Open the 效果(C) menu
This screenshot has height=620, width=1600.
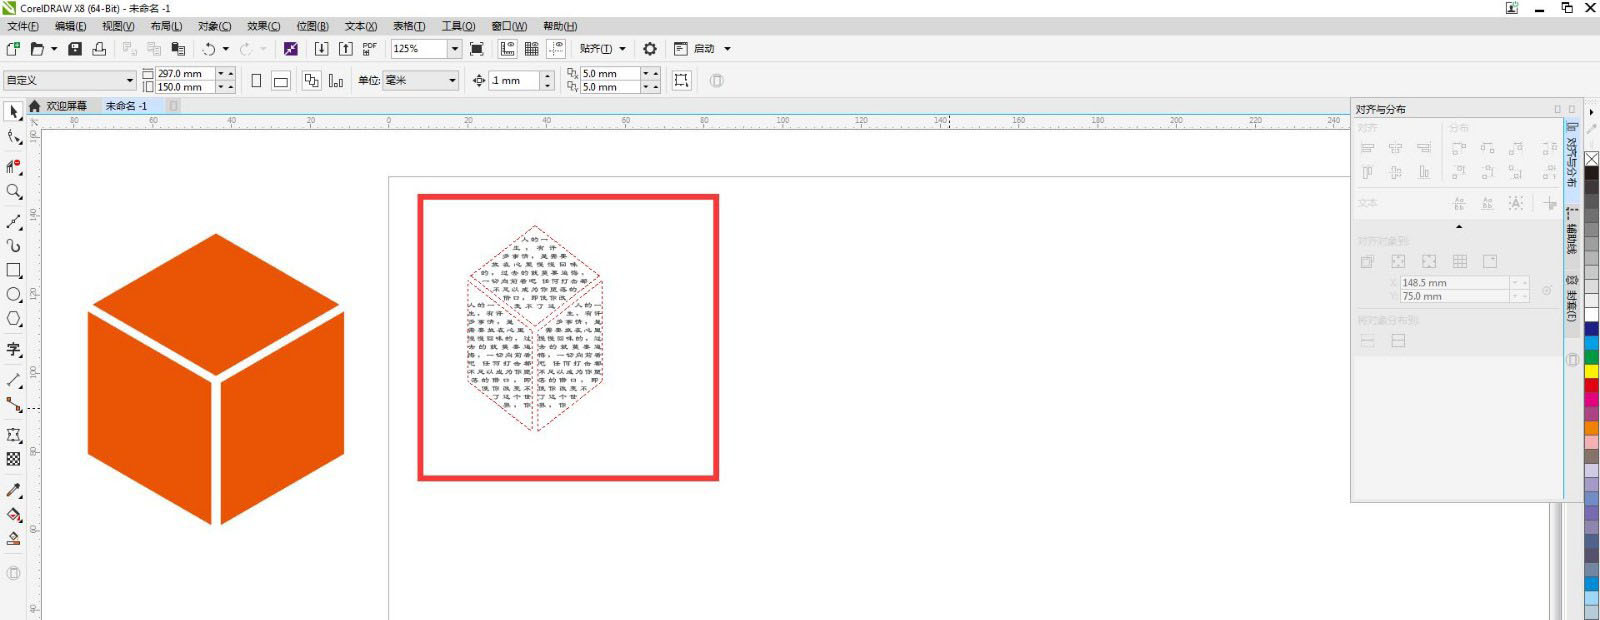[x=263, y=26]
